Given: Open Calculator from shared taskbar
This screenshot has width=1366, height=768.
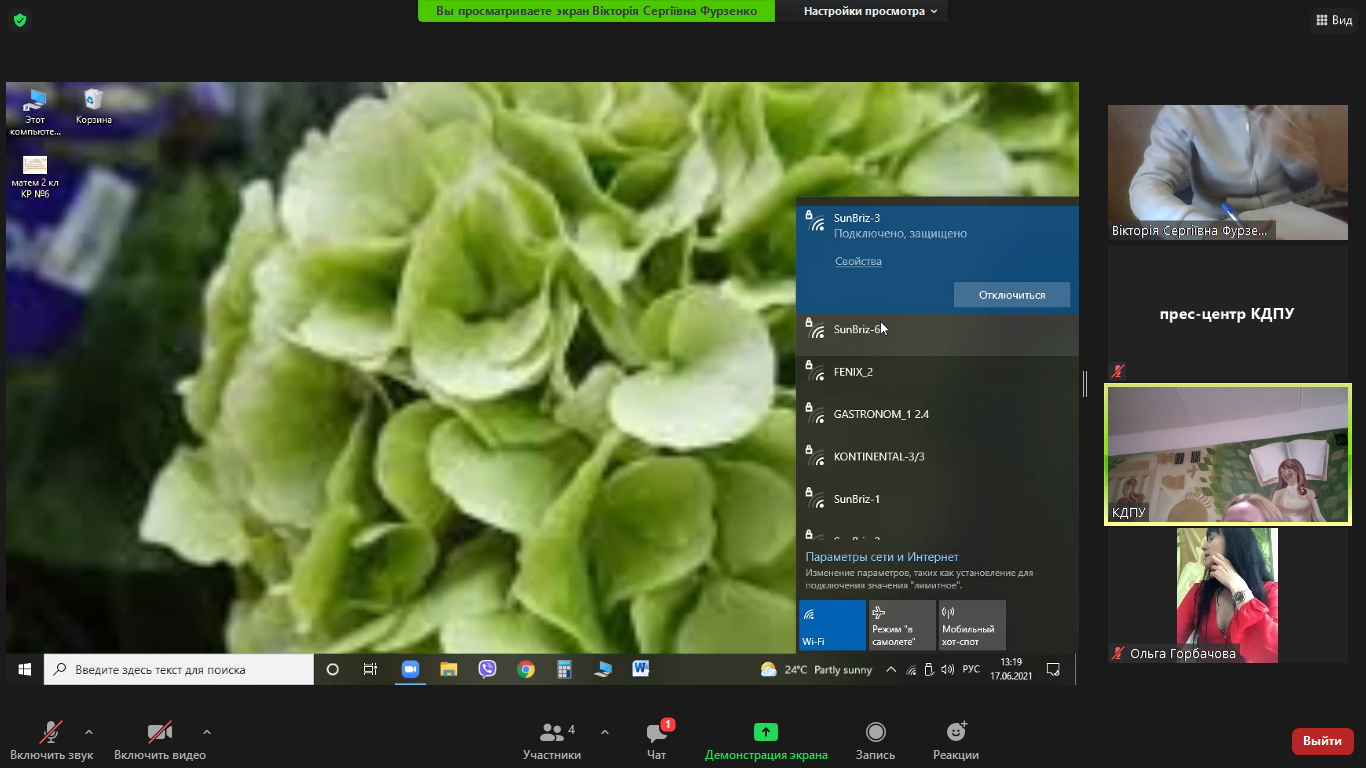Looking at the screenshot, I should [x=564, y=670].
